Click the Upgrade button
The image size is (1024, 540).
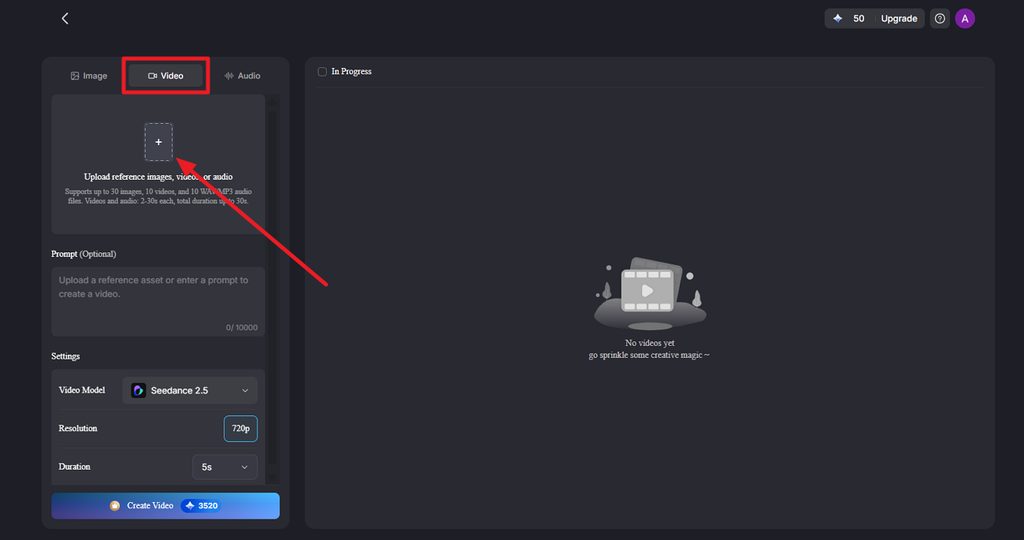pyautogui.click(x=899, y=18)
